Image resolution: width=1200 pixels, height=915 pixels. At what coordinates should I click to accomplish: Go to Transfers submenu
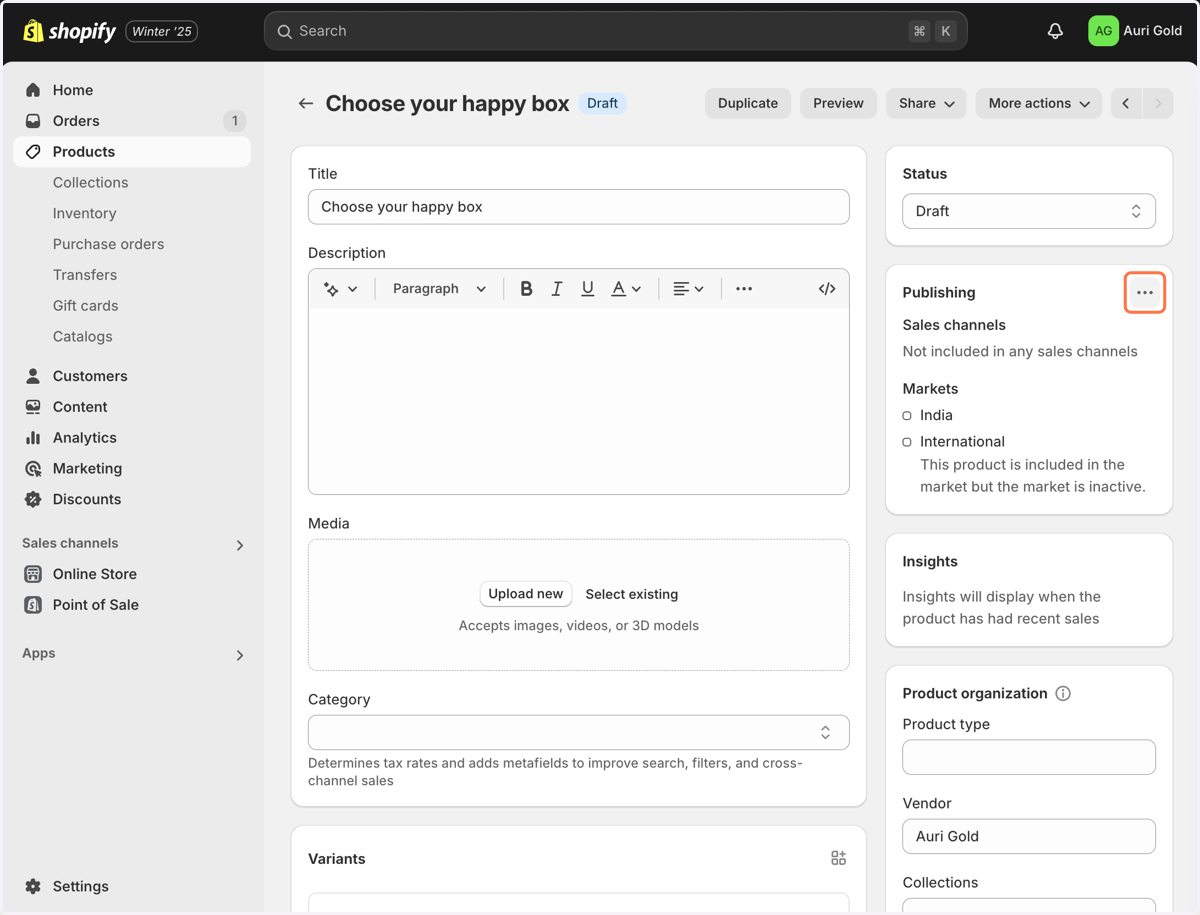coord(85,275)
